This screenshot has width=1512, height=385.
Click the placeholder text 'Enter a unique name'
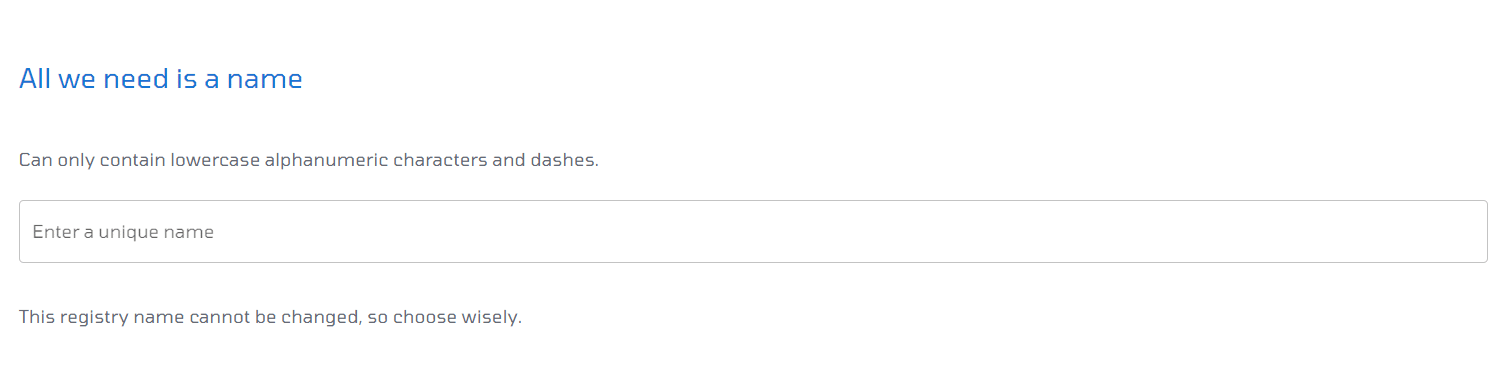click(x=123, y=232)
